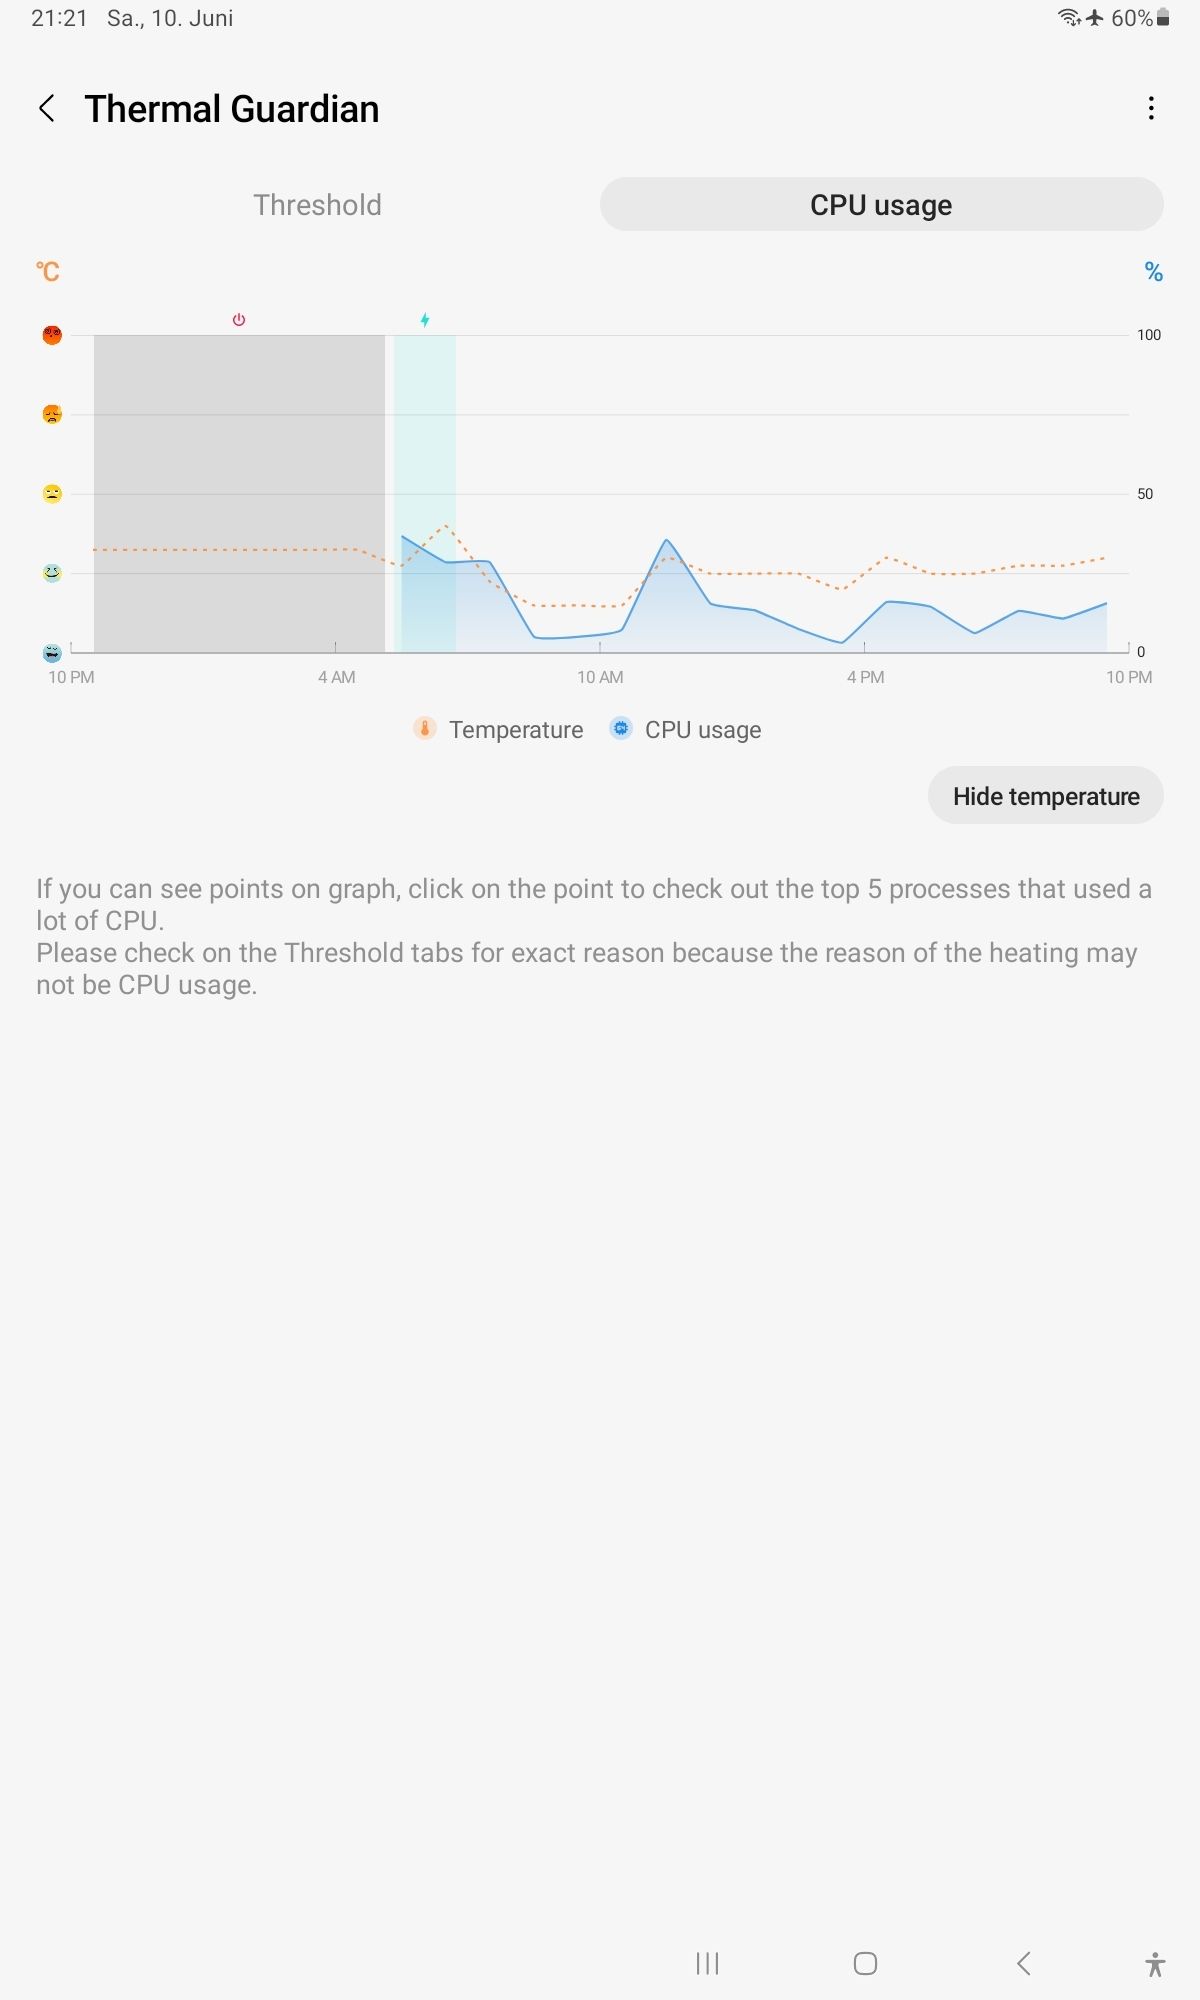Tap the red power-off marker above graph
The height and width of the screenshot is (2000, 1200).
coord(239,320)
